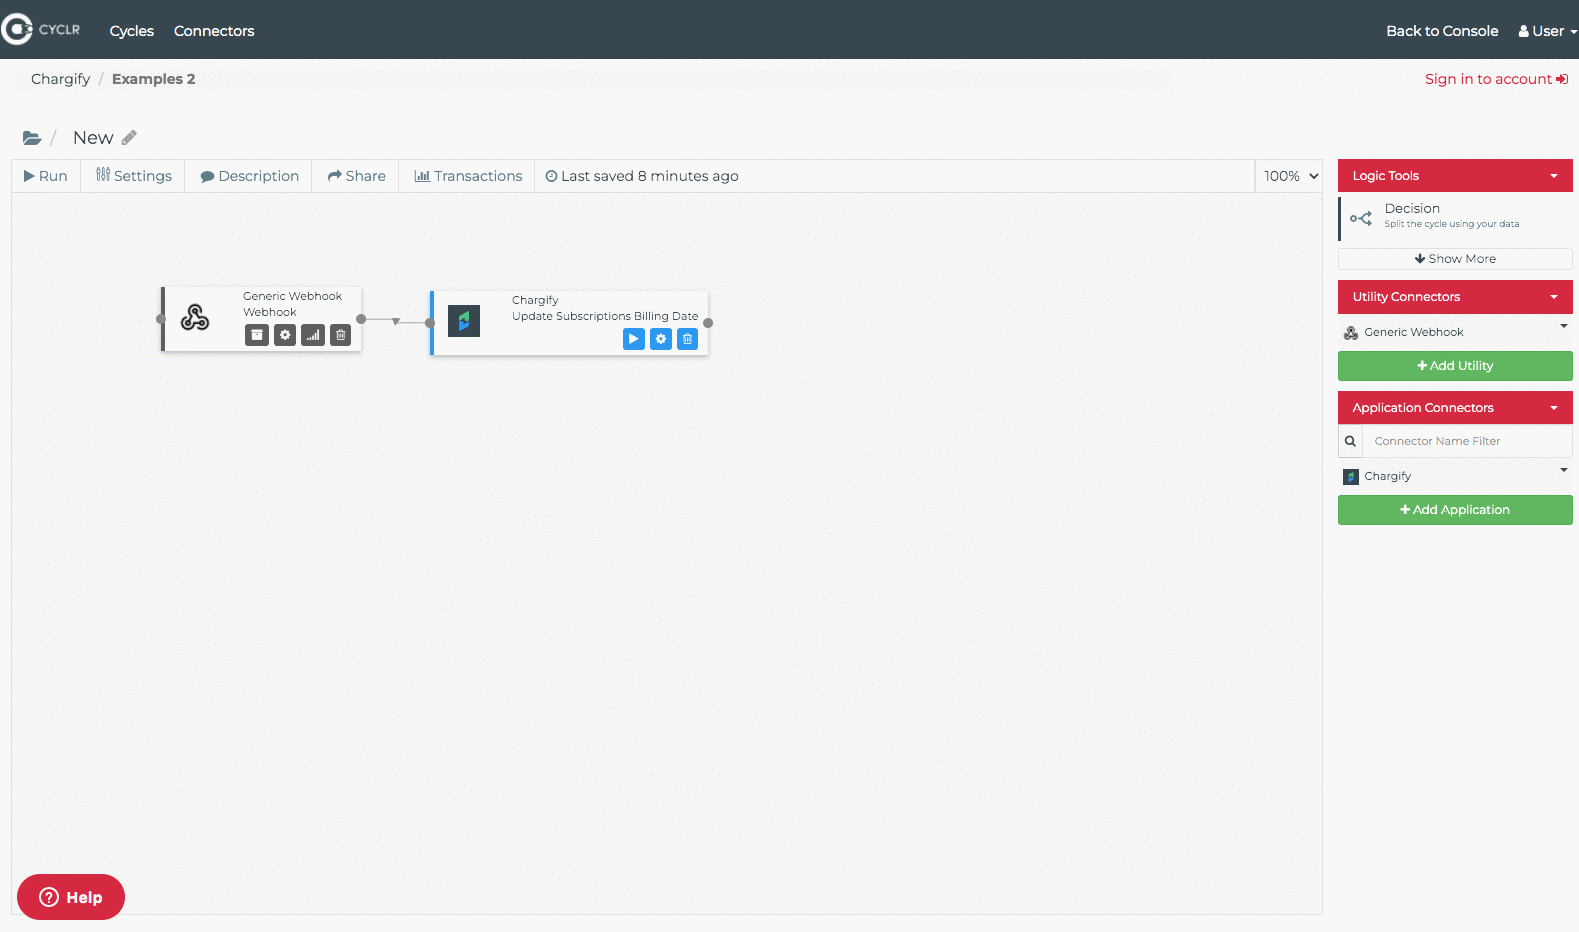Screen dimensions: 1579x932
Task: View Generic Webhook step statistics icon
Action: 313,335
